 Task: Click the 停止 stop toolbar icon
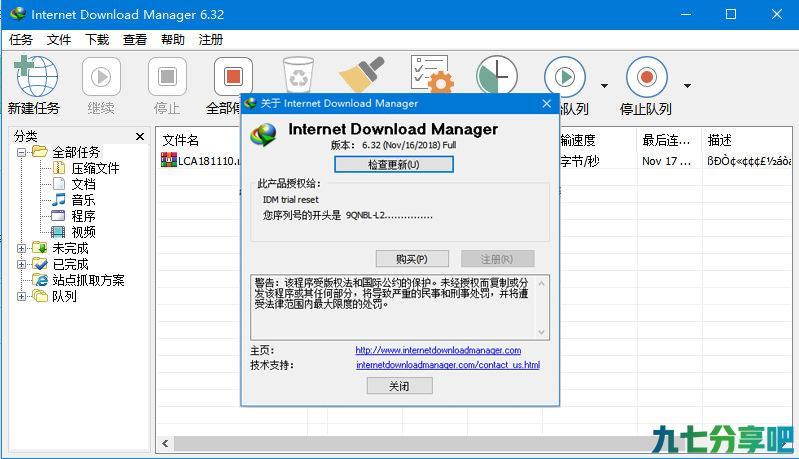pos(167,76)
